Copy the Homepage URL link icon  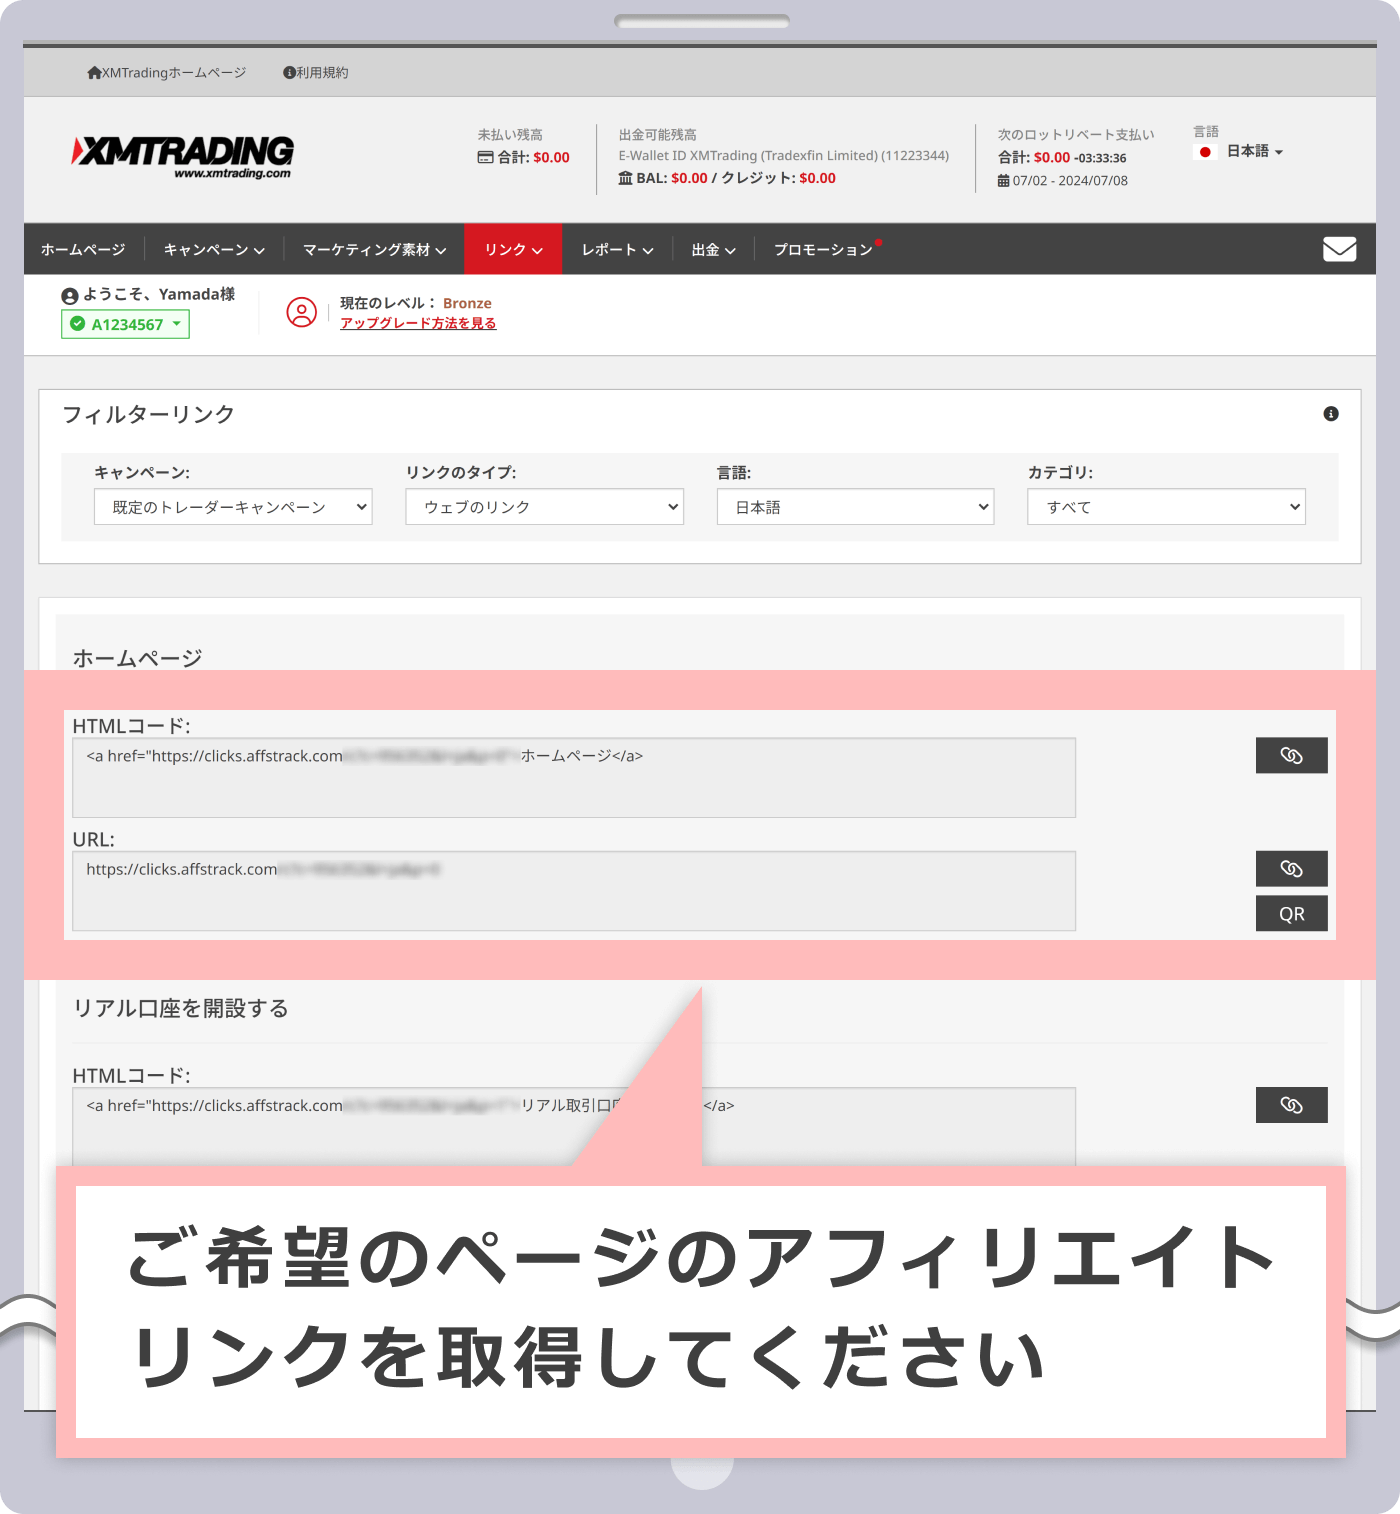(x=1292, y=869)
